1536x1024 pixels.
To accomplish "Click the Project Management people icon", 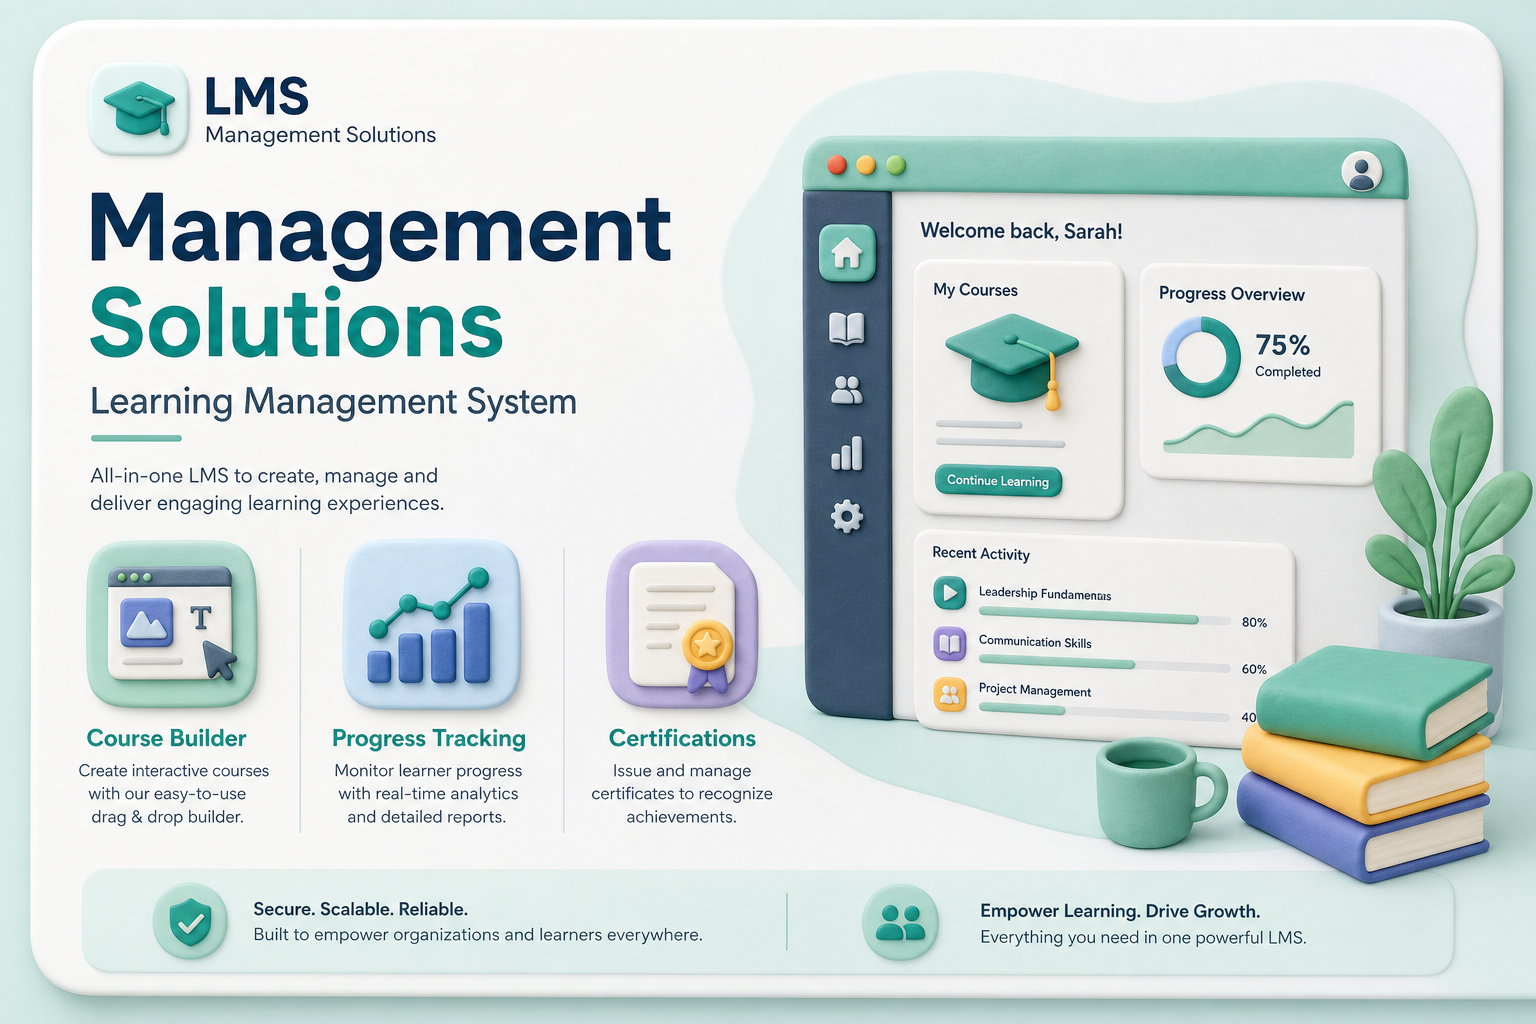I will coord(949,694).
